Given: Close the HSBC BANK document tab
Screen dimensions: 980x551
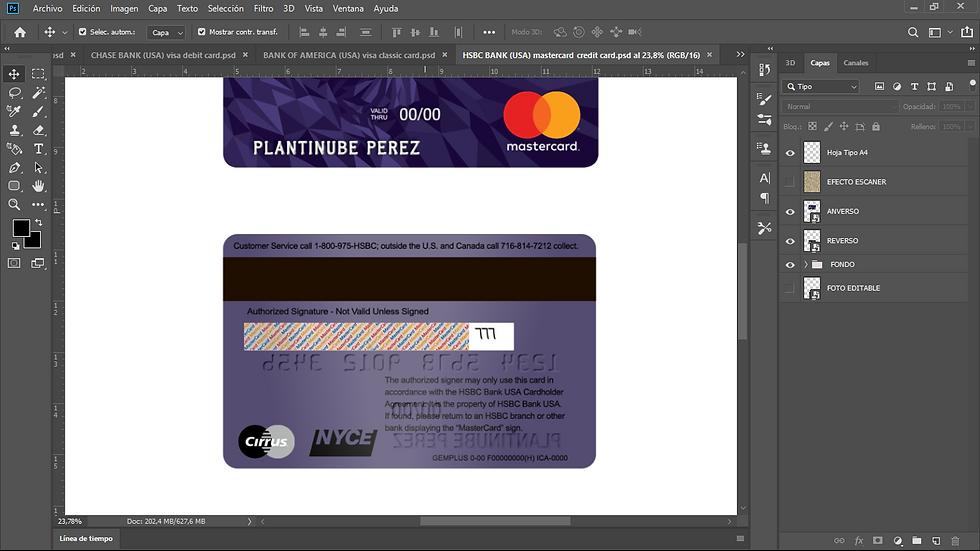Looking at the screenshot, I should pyautogui.click(x=709, y=55).
